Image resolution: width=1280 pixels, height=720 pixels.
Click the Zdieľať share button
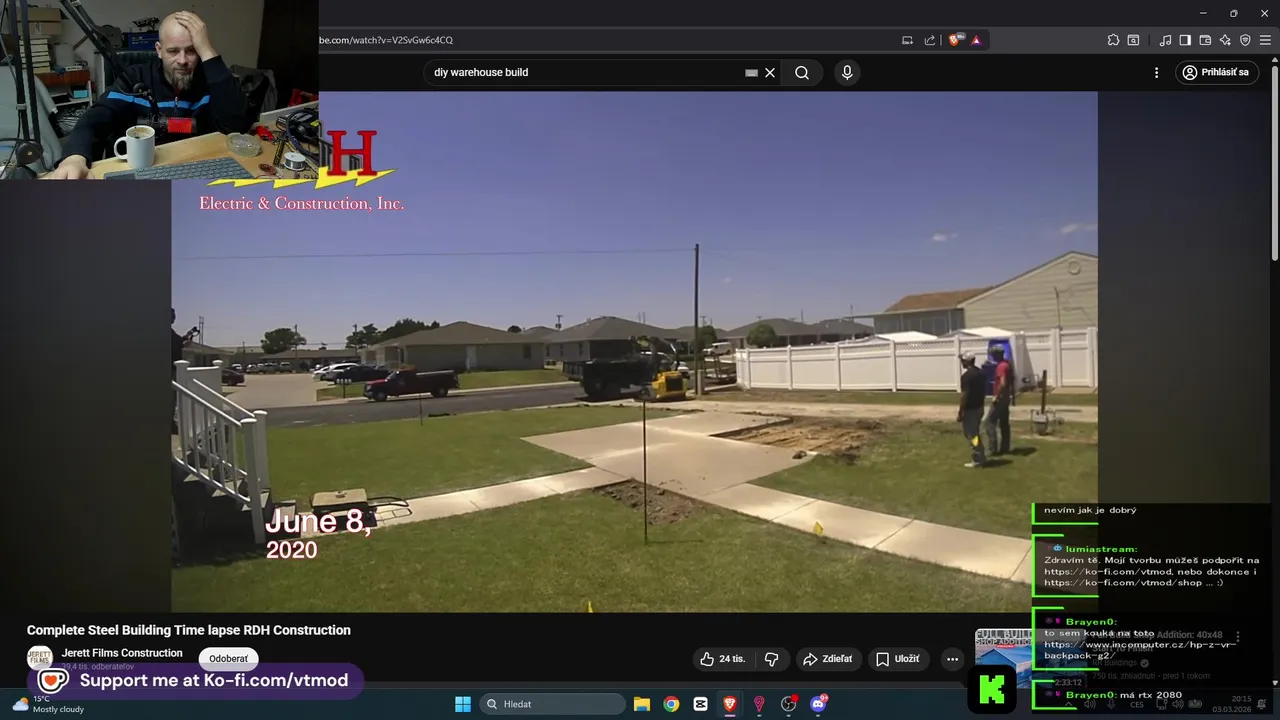[x=828, y=659]
